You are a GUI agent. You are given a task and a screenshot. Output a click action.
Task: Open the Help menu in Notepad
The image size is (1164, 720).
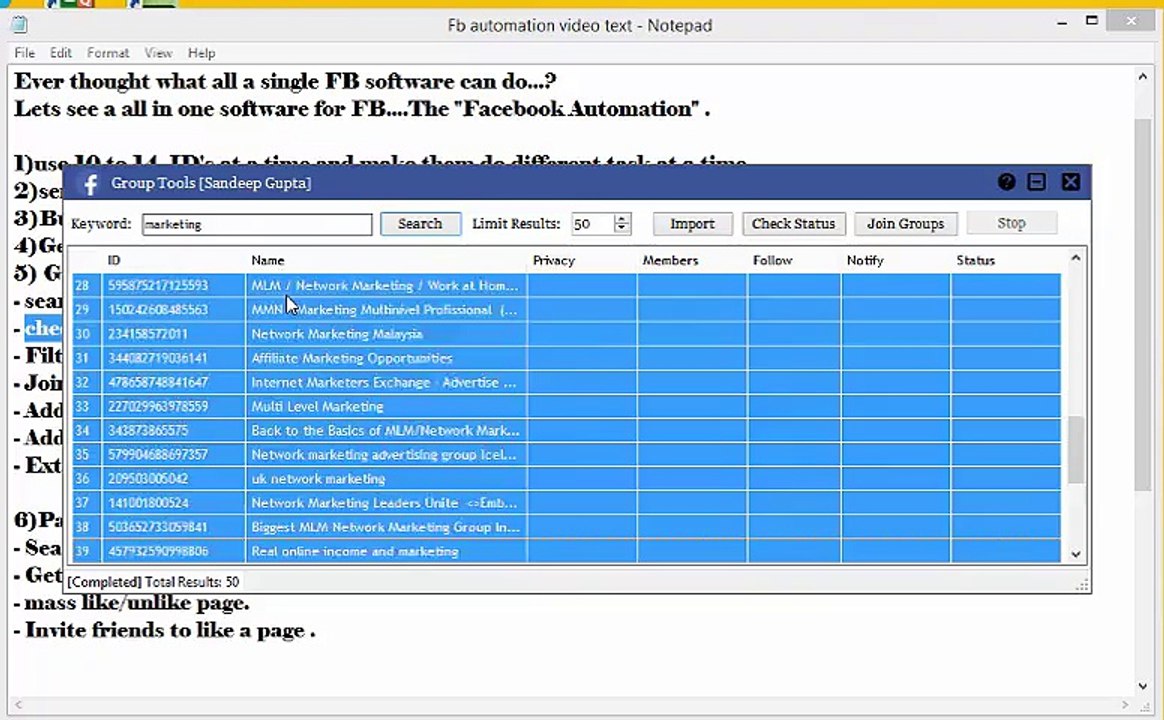click(x=201, y=53)
